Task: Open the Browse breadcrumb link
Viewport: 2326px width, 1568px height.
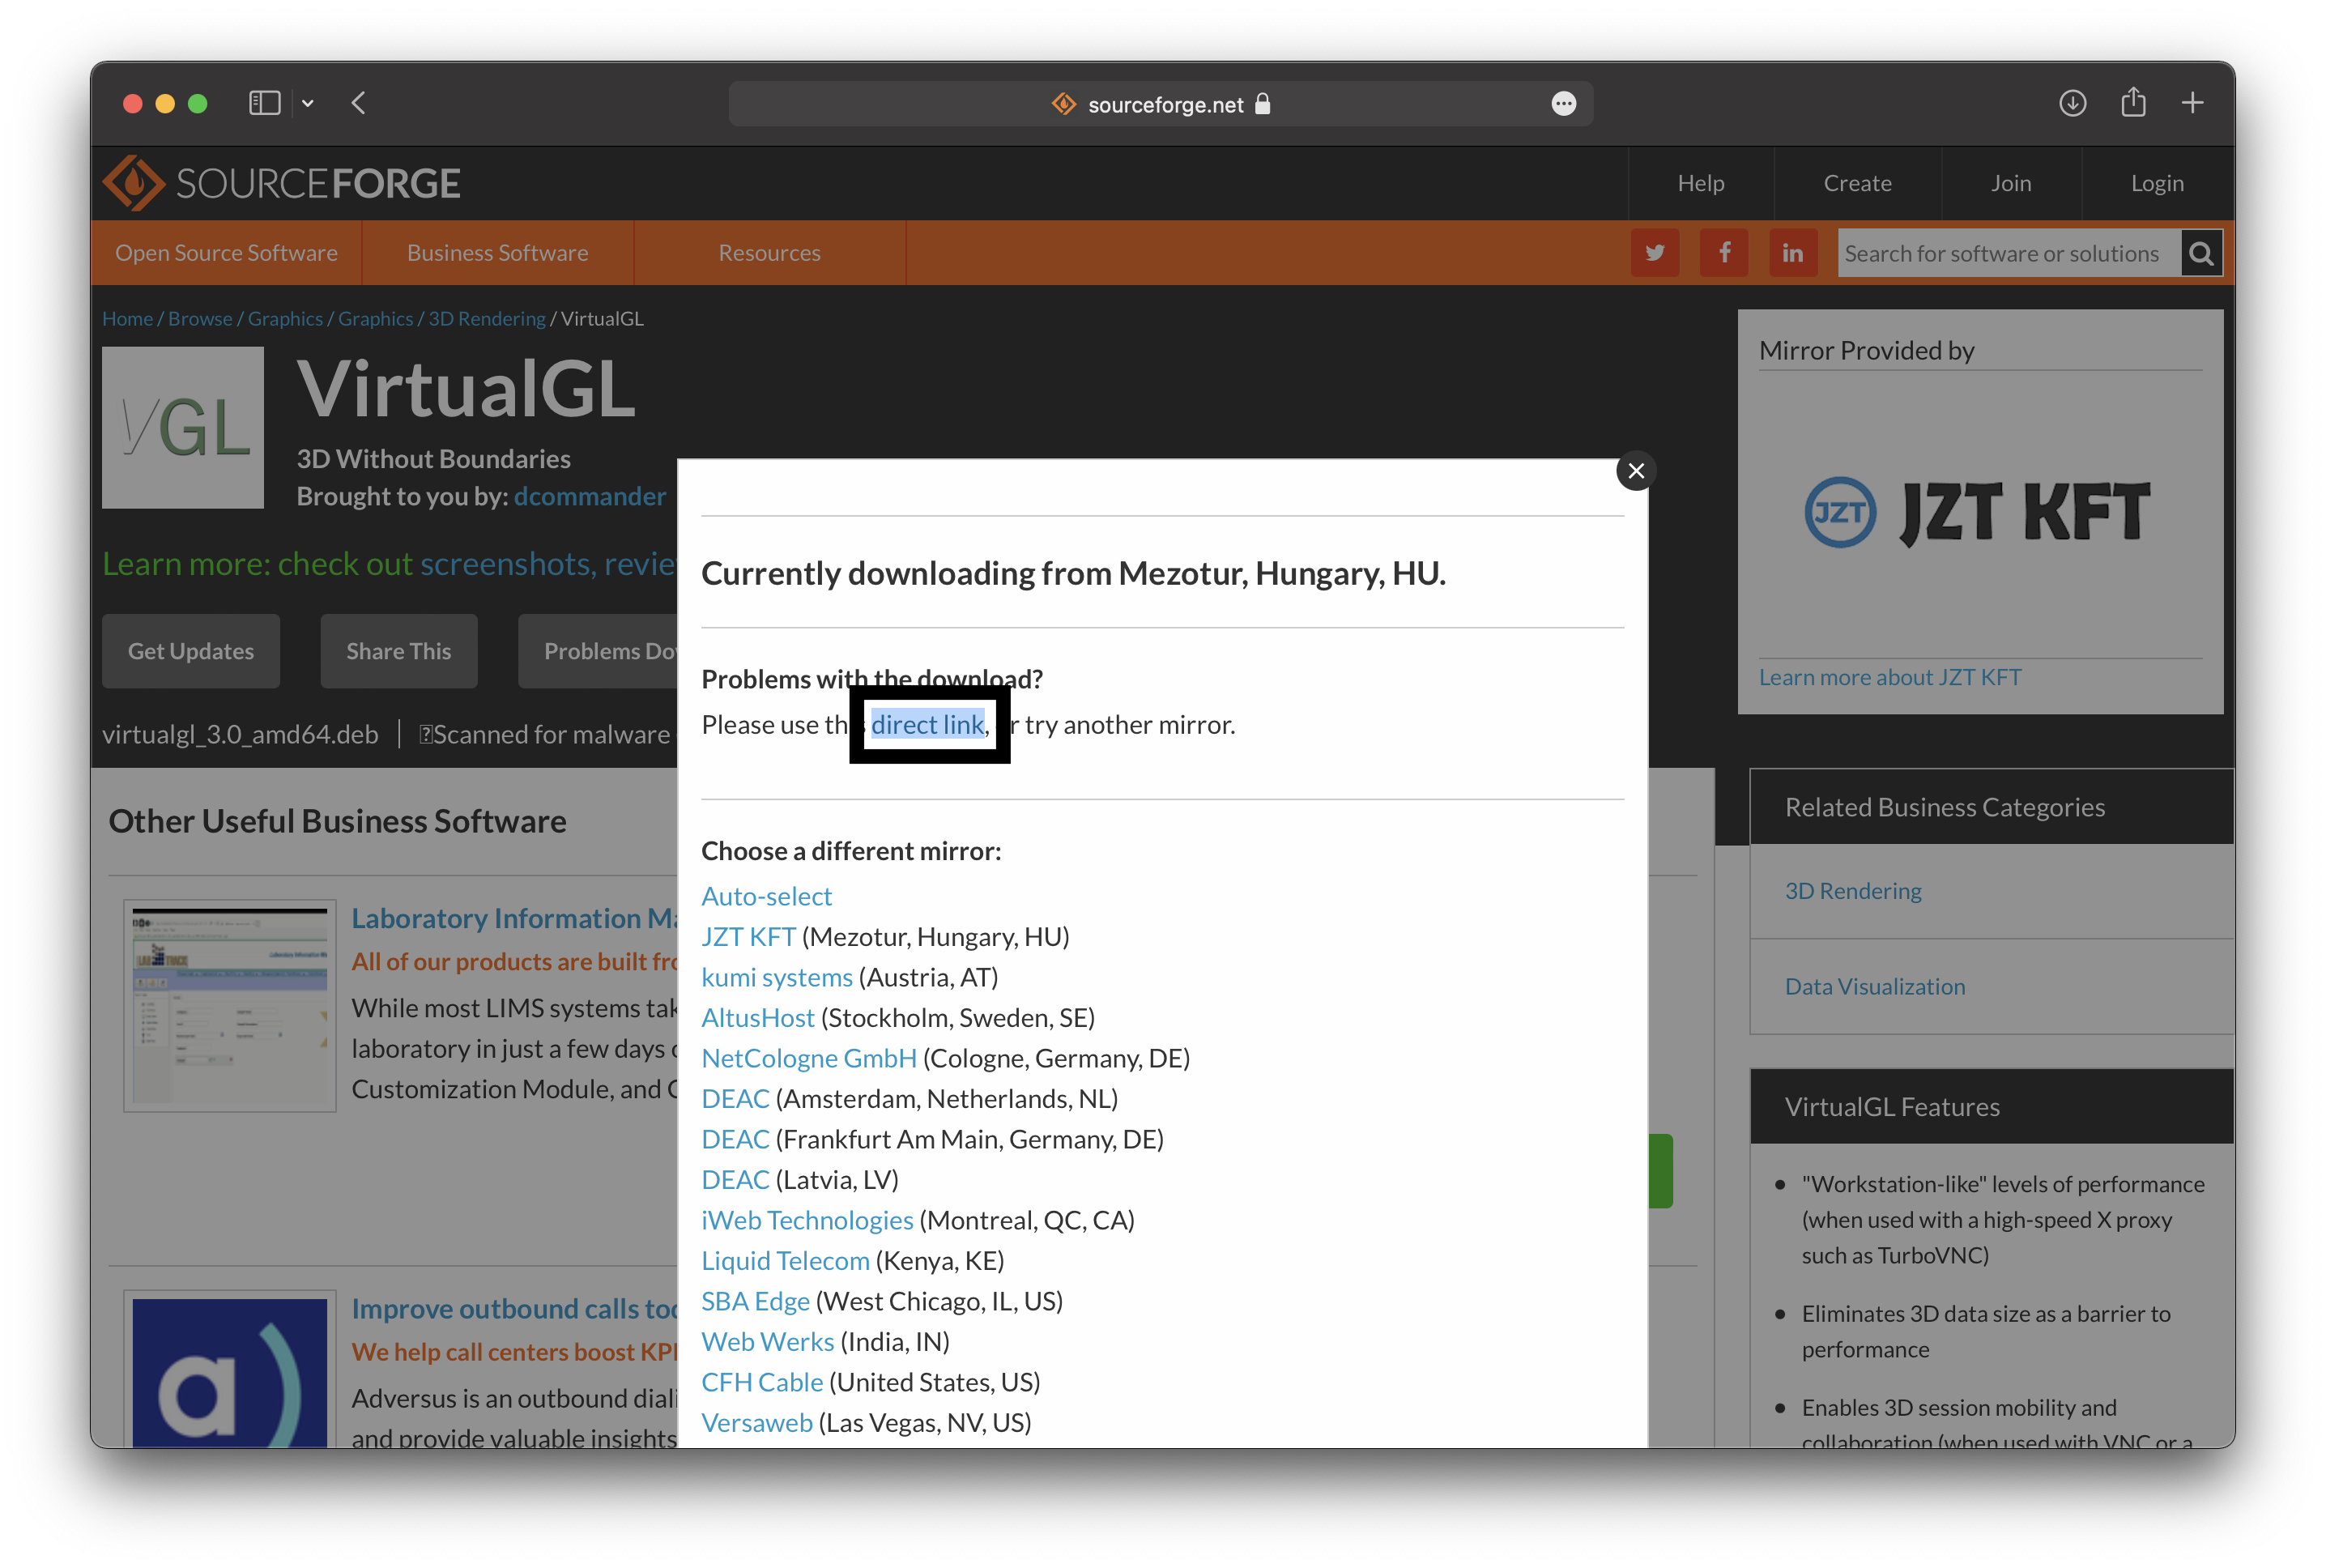Action: (x=200, y=318)
